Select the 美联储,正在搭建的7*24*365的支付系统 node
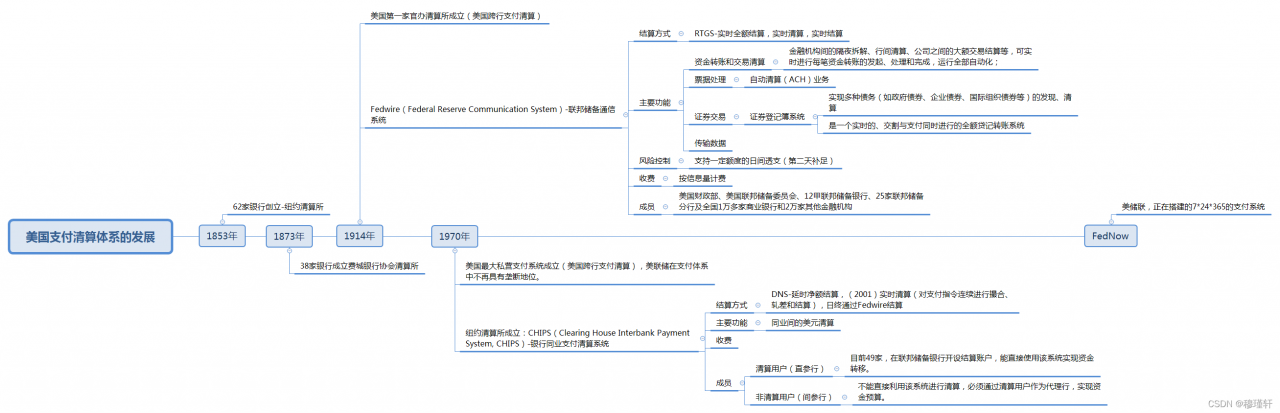 (1193, 206)
